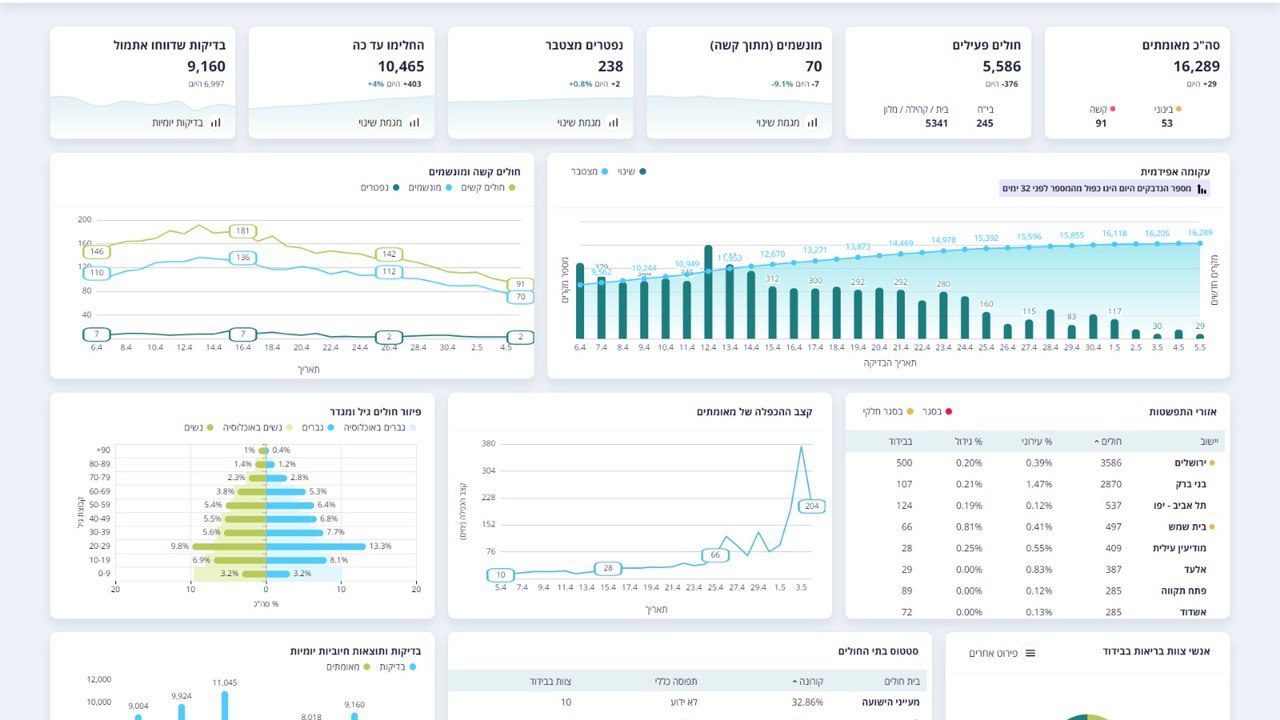This screenshot has height=720, width=1280.
Task: Click the doubling note about 32 ימים
Action: click(x=1104, y=188)
